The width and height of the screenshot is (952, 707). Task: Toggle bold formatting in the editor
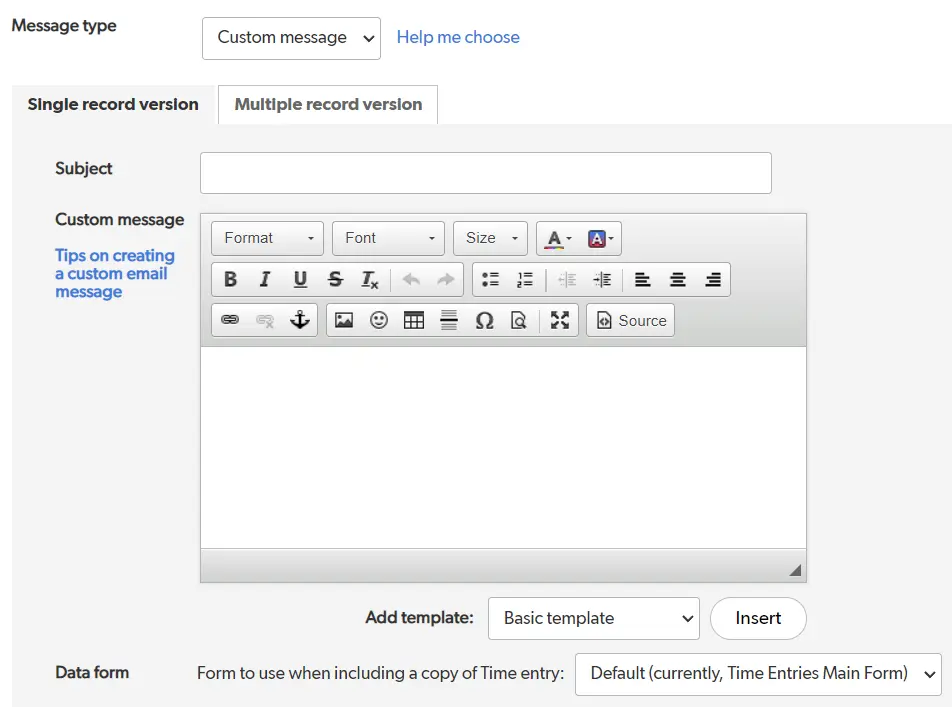[x=231, y=279]
